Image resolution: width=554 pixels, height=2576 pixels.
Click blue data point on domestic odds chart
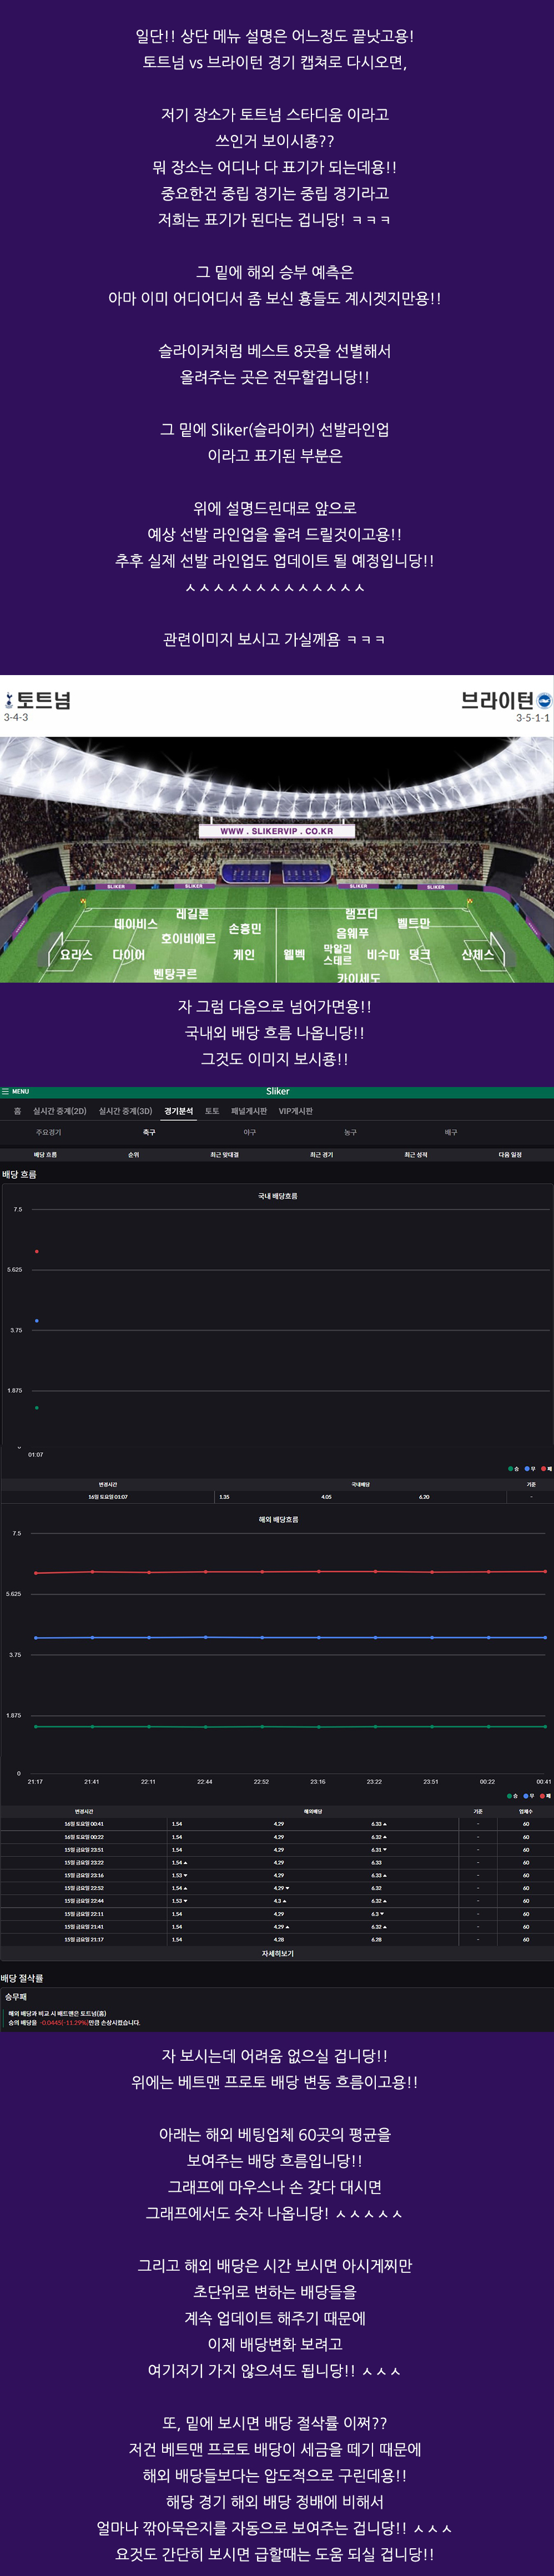37,1320
